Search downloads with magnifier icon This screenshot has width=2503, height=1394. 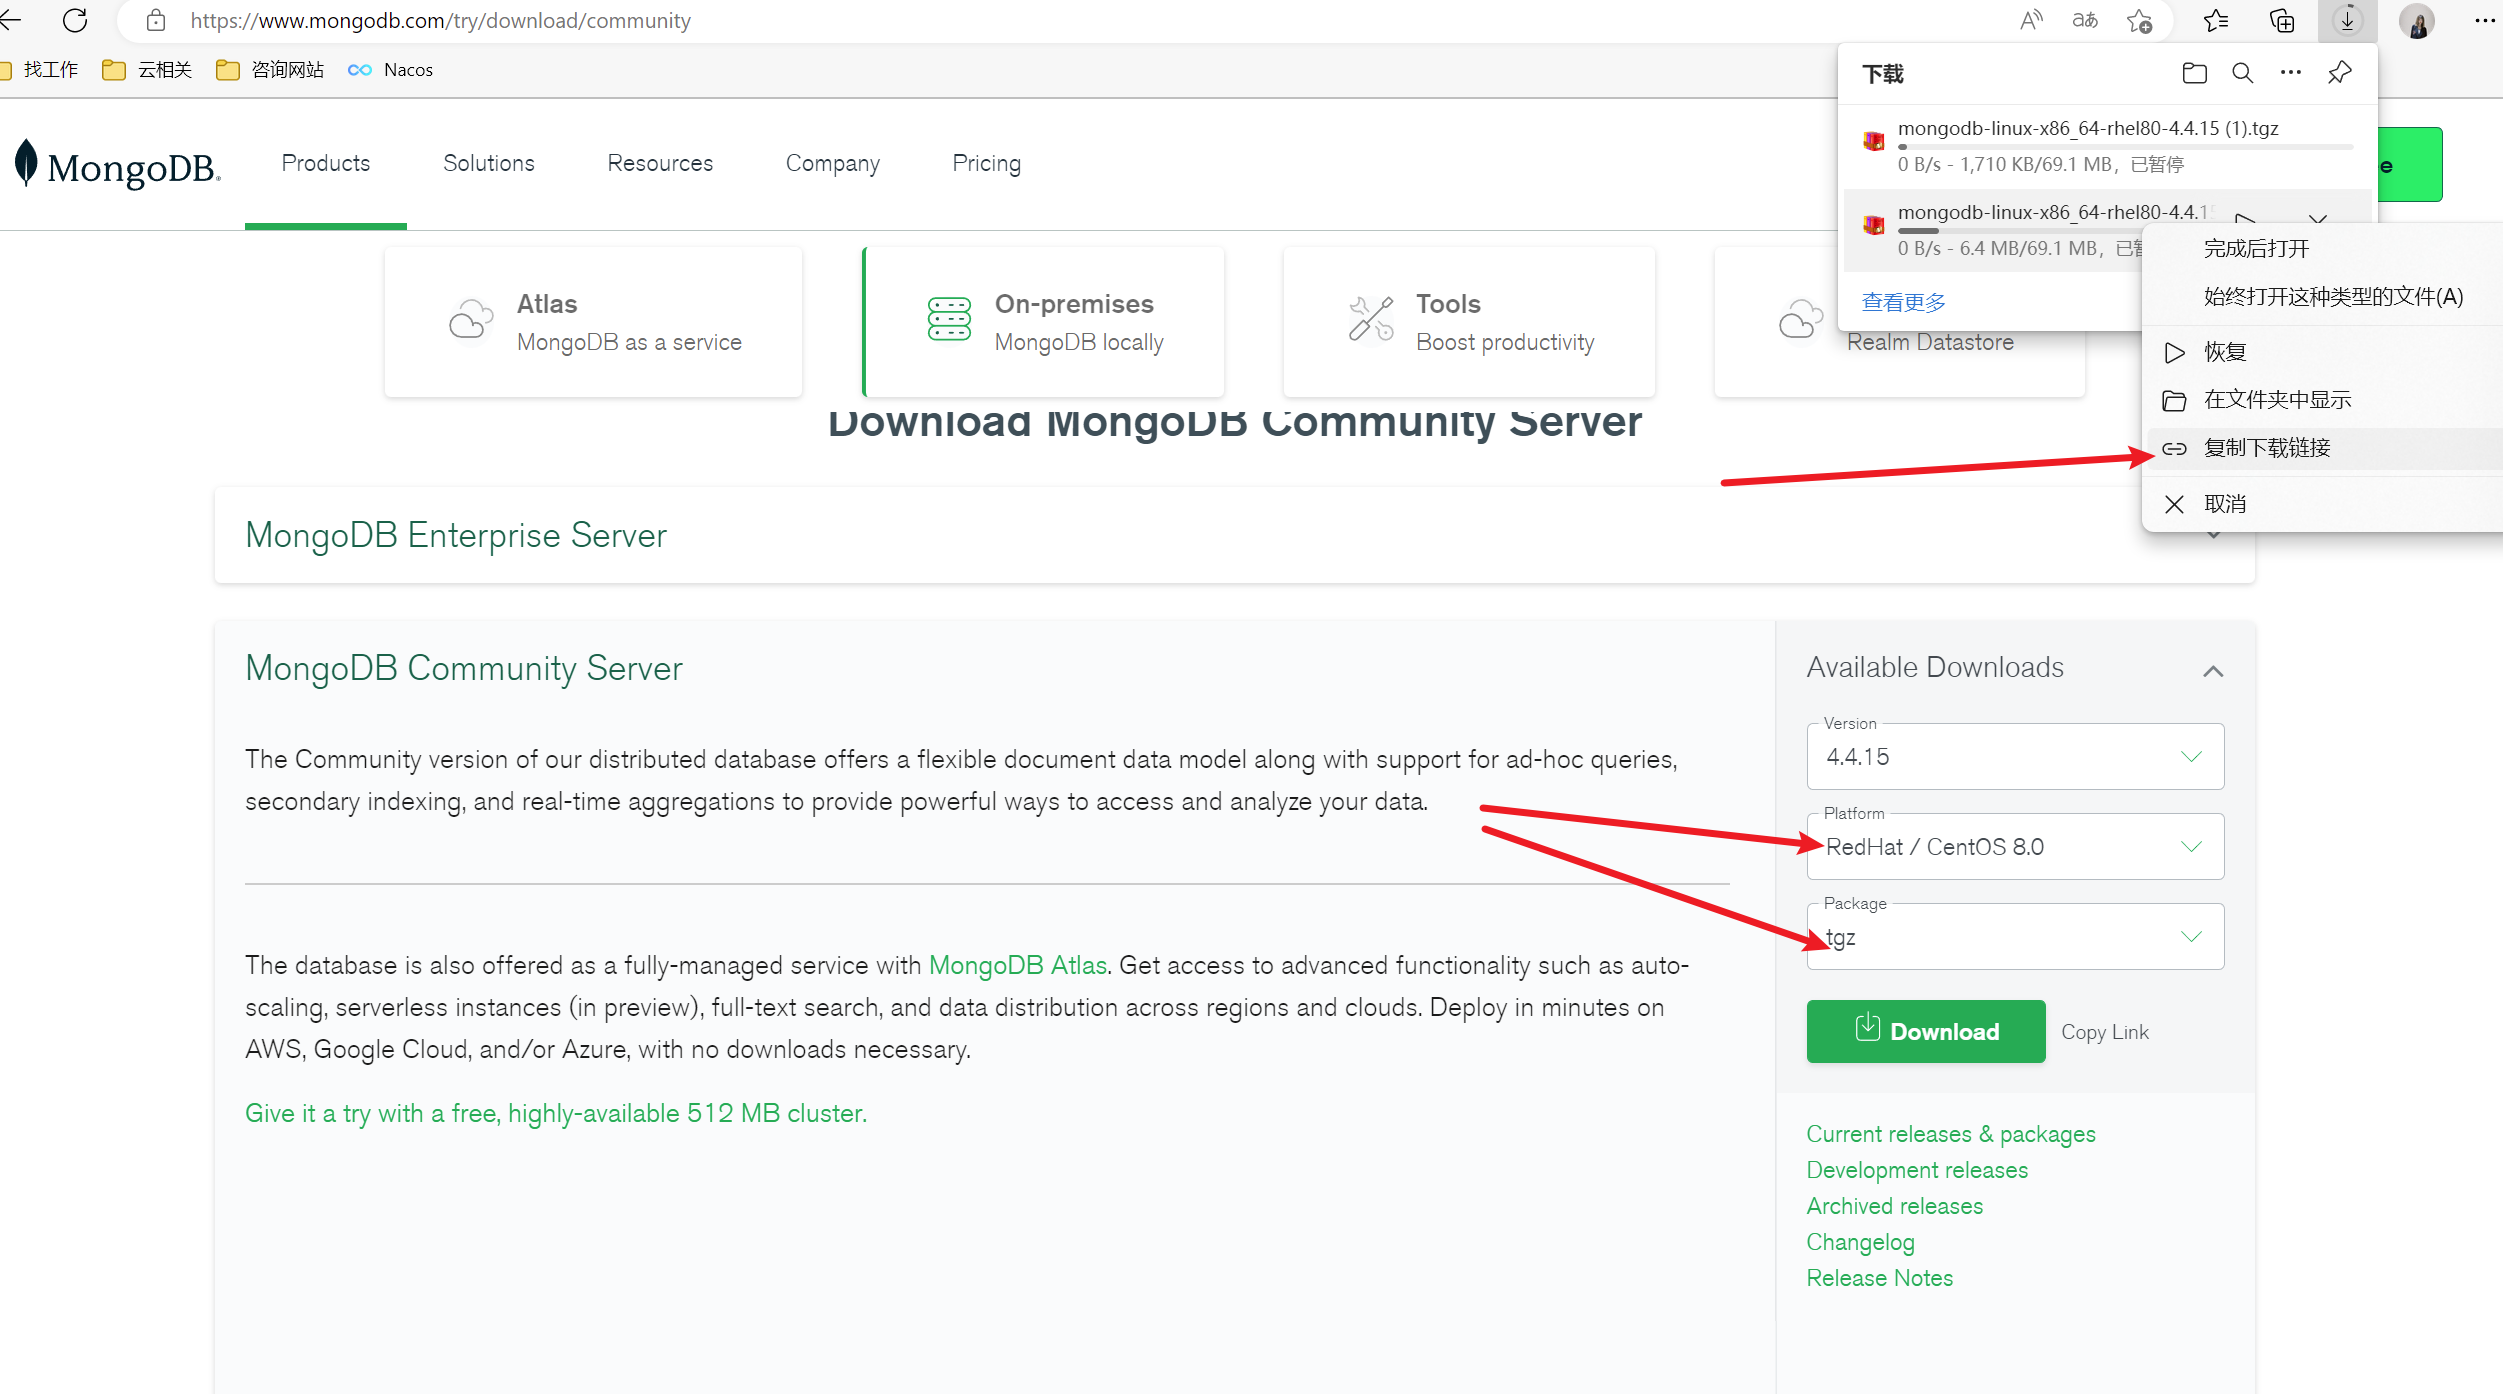tap(2243, 73)
